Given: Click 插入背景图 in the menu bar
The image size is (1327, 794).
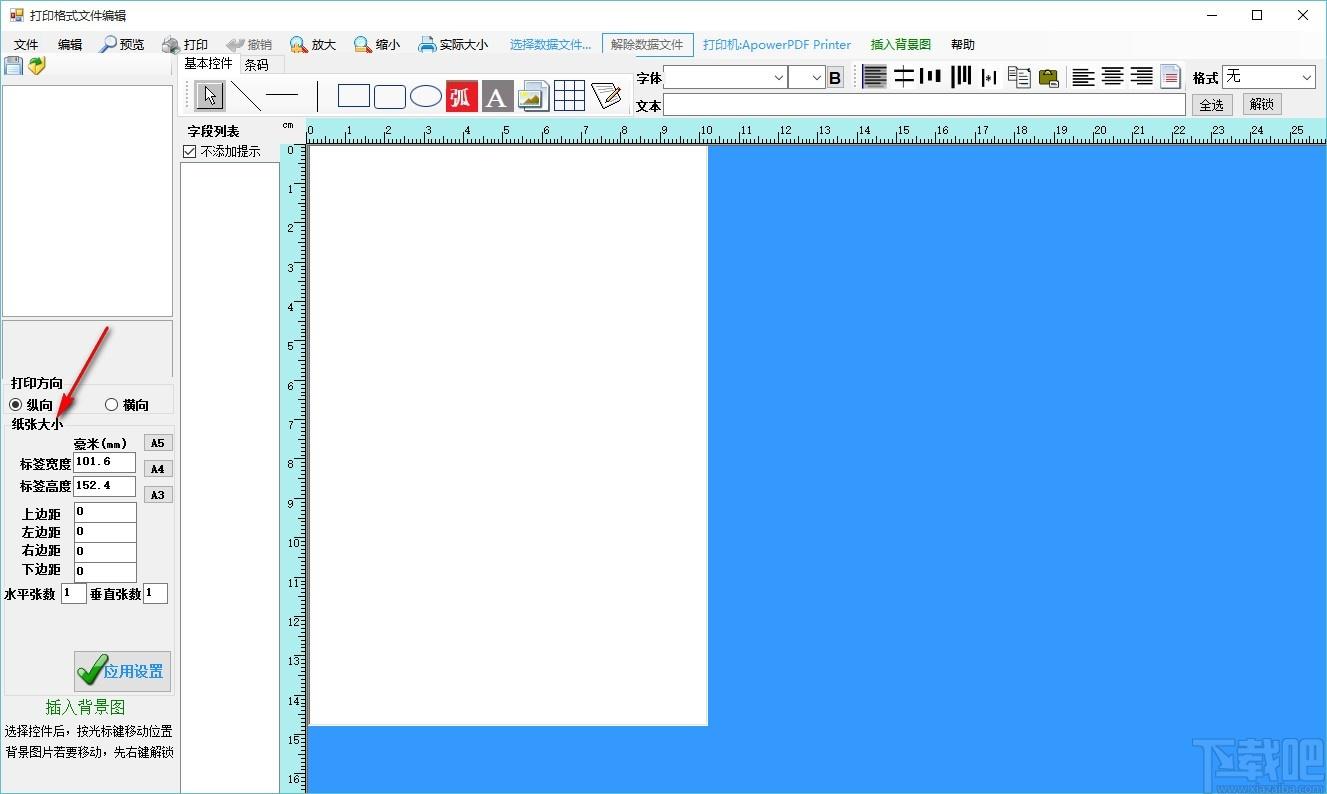Looking at the screenshot, I should point(901,44).
